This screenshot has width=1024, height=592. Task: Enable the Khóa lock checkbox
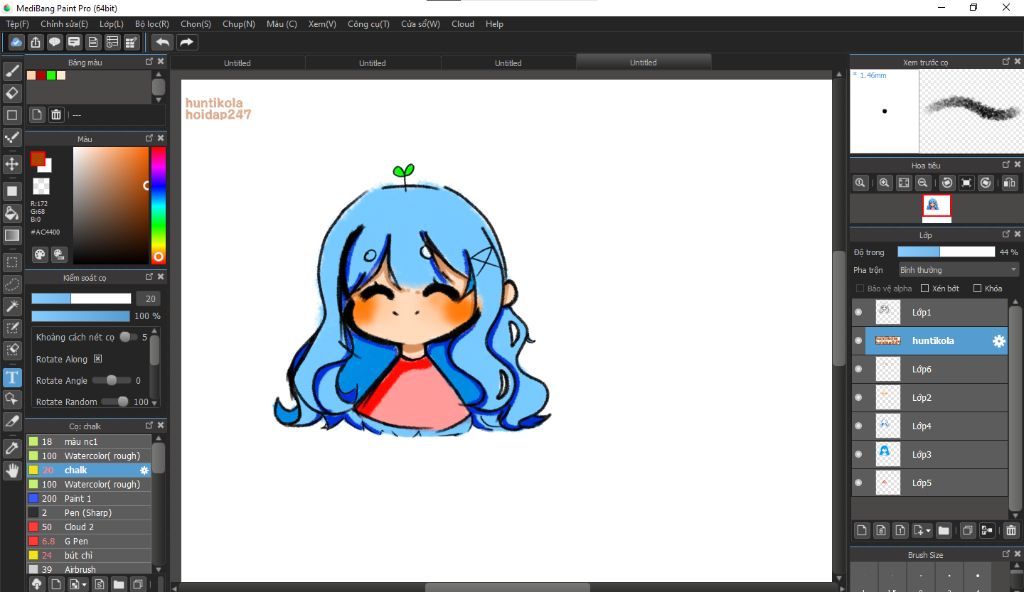pos(977,288)
